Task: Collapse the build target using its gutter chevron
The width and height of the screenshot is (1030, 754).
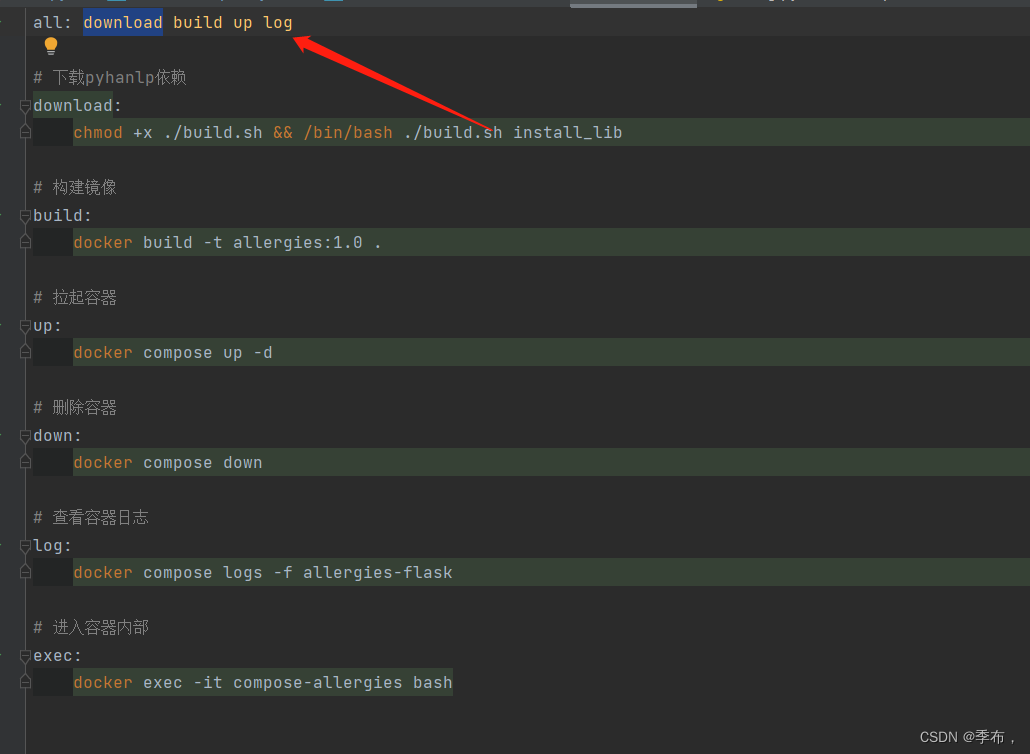Action: 26,215
